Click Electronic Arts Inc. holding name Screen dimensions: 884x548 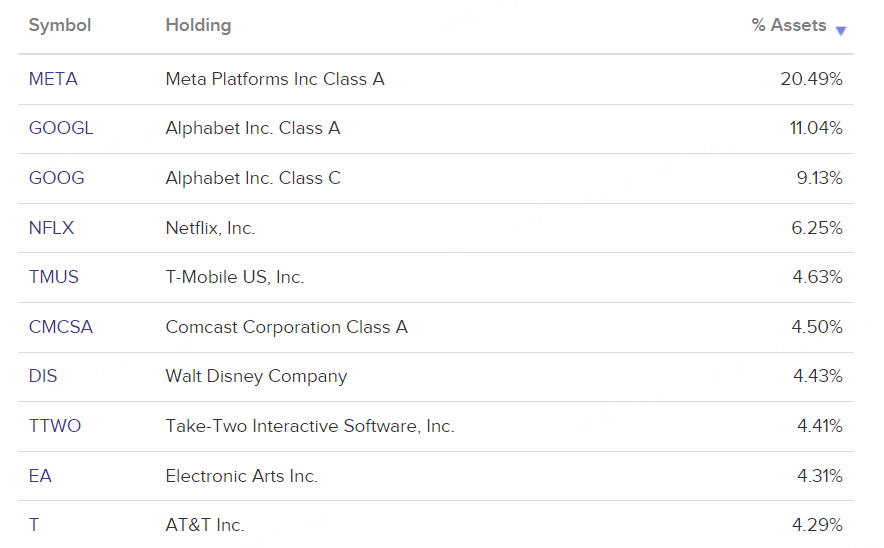[x=241, y=476]
